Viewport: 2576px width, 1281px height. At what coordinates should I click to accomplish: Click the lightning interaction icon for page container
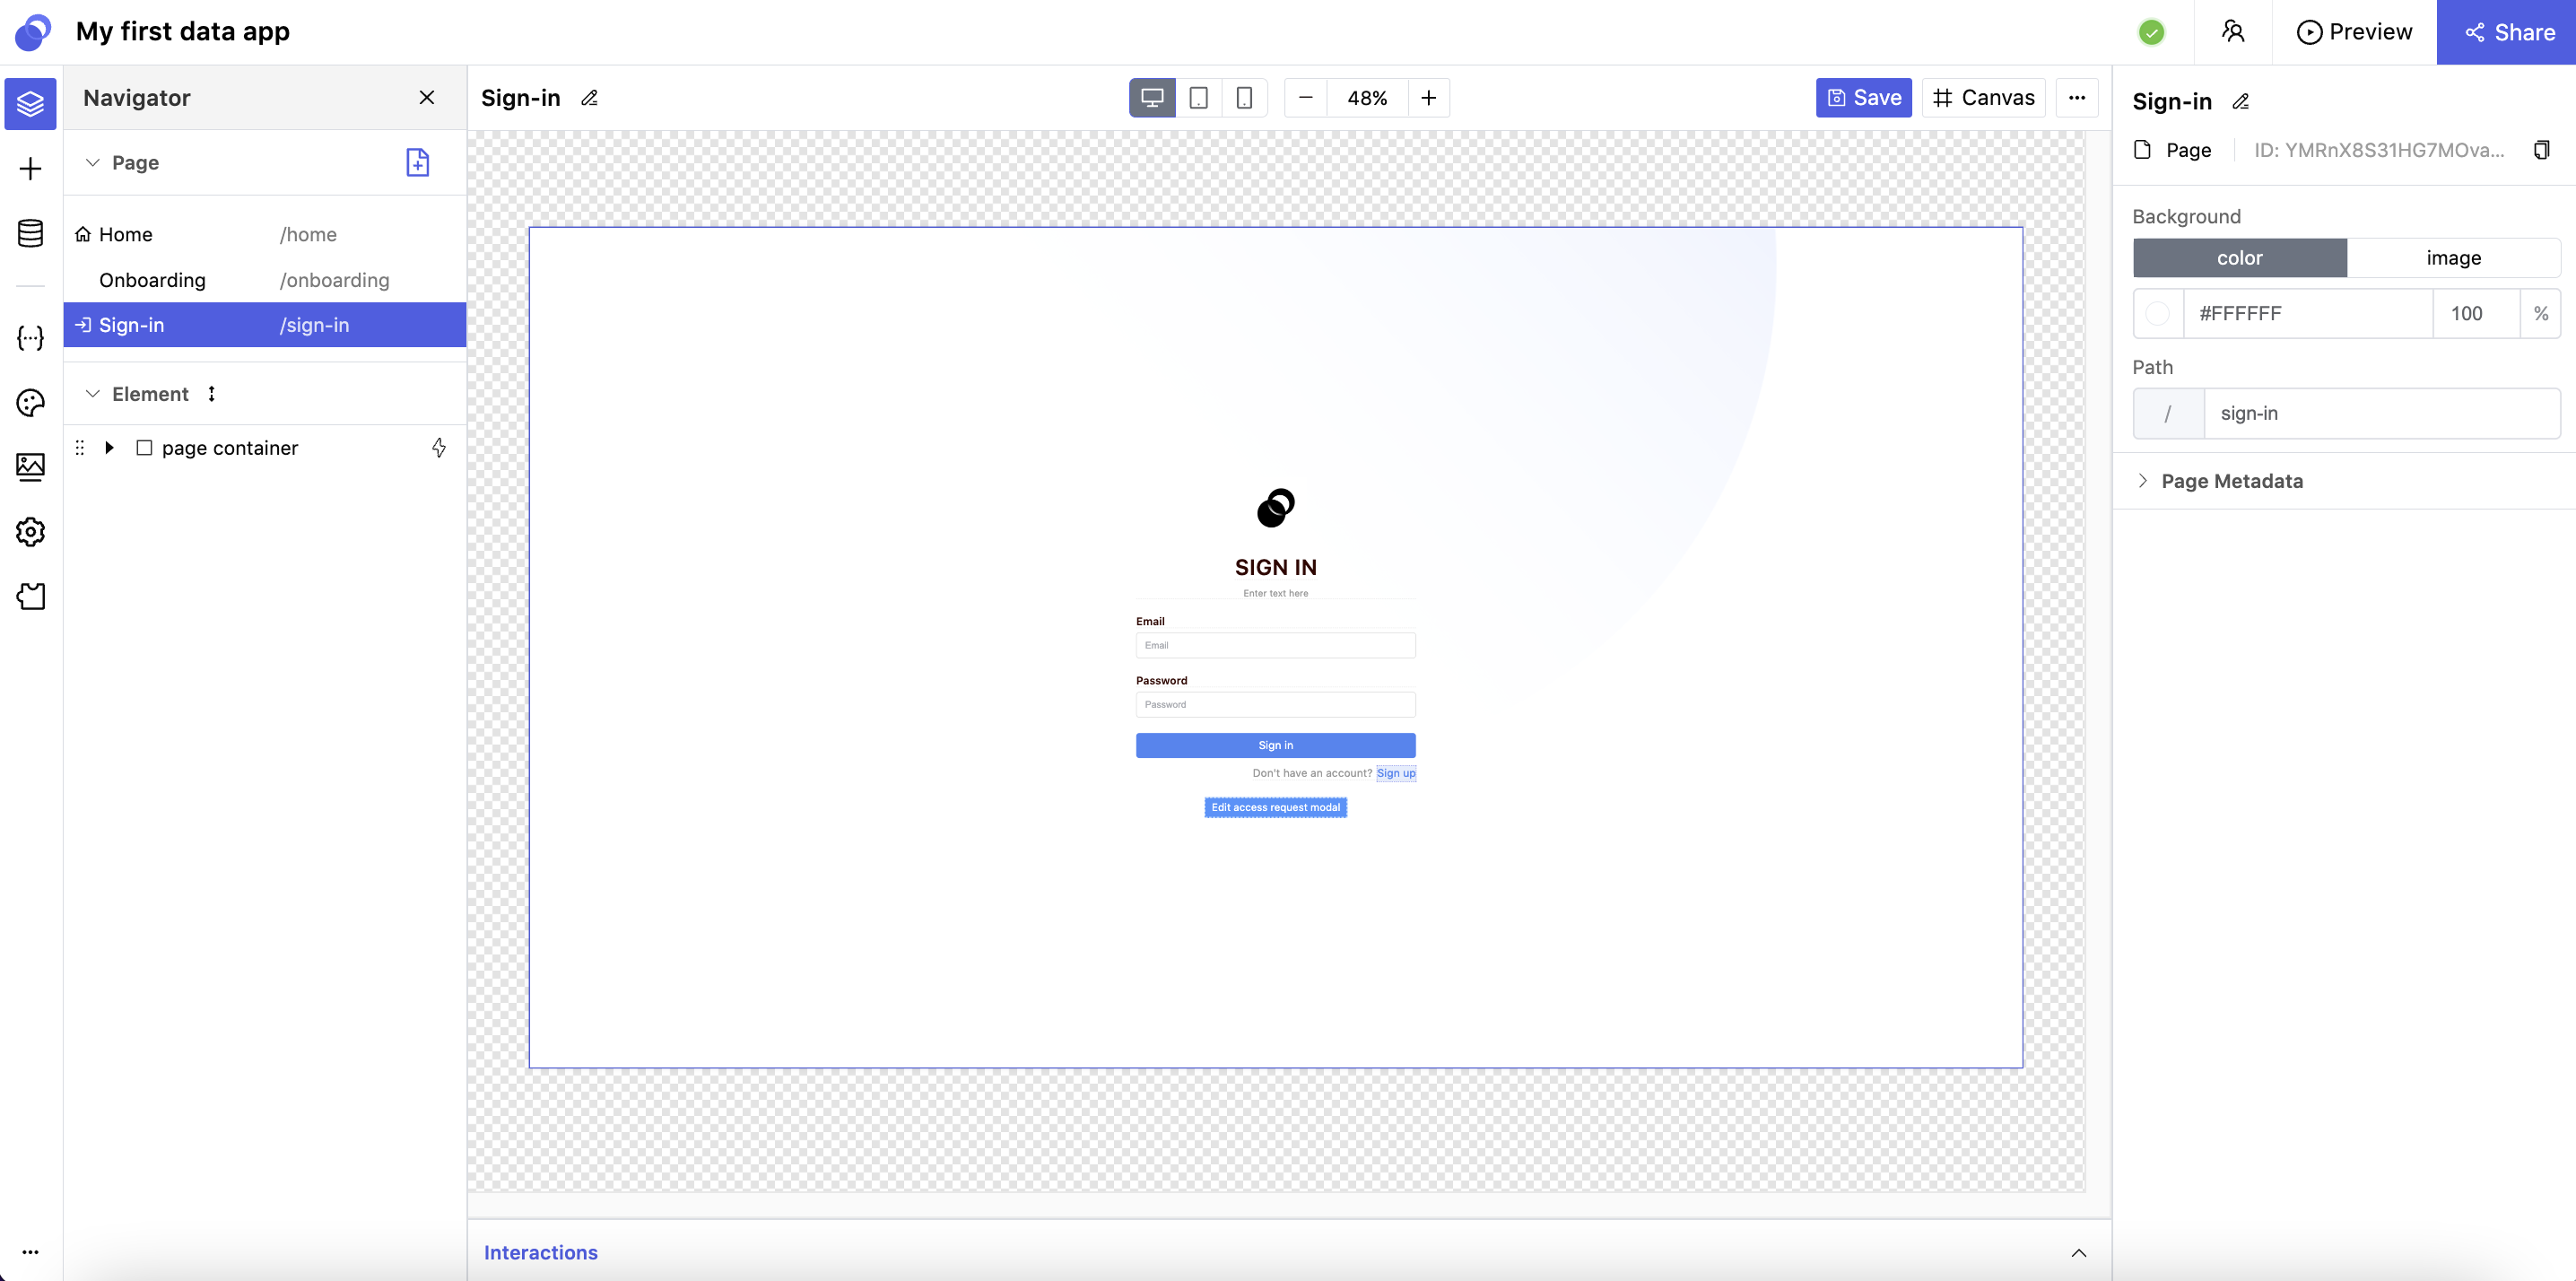[438, 448]
